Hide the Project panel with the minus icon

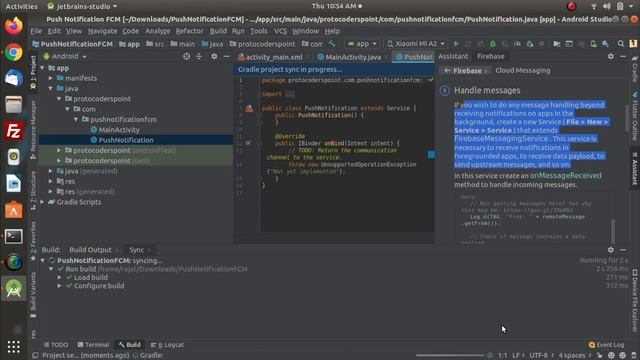[x=226, y=56]
